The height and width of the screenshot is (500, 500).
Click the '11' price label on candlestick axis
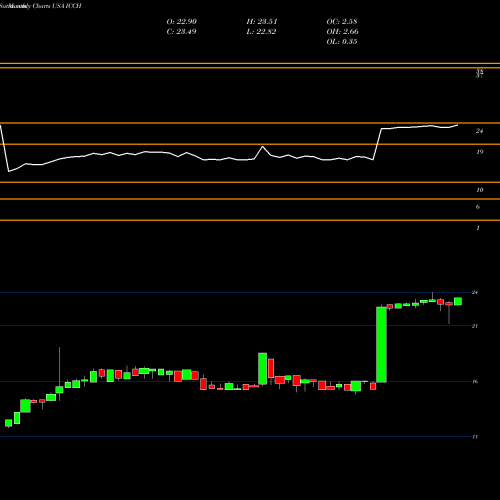pyautogui.click(x=475, y=437)
